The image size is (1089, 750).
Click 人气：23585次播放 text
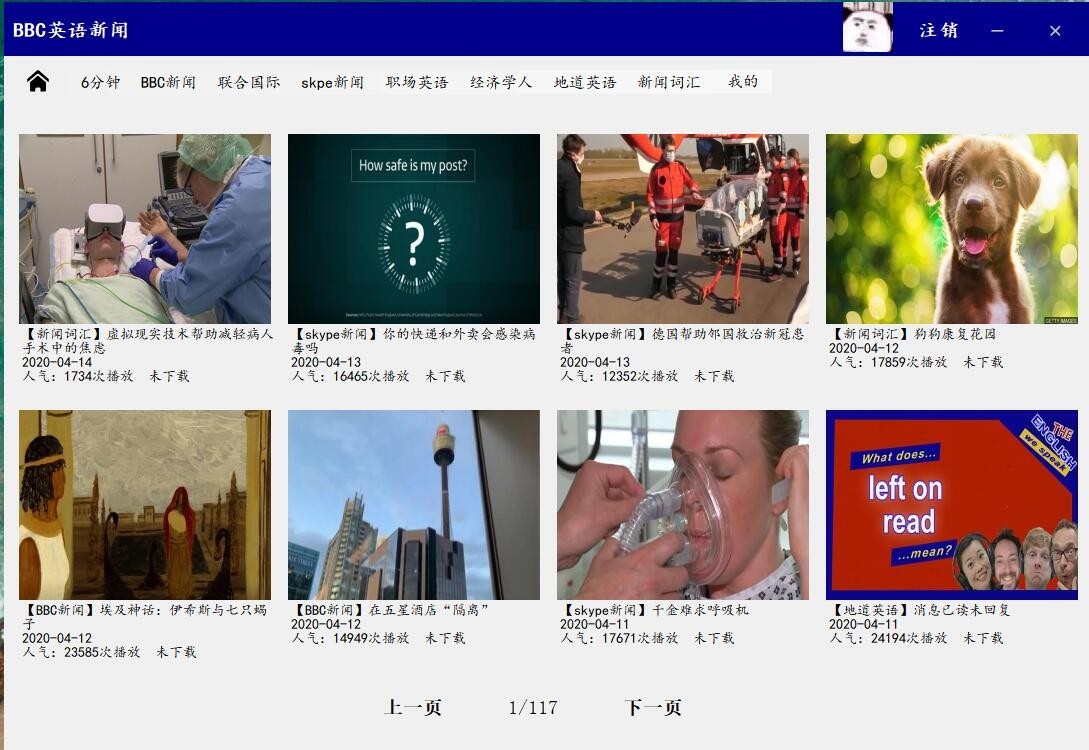pos(81,651)
